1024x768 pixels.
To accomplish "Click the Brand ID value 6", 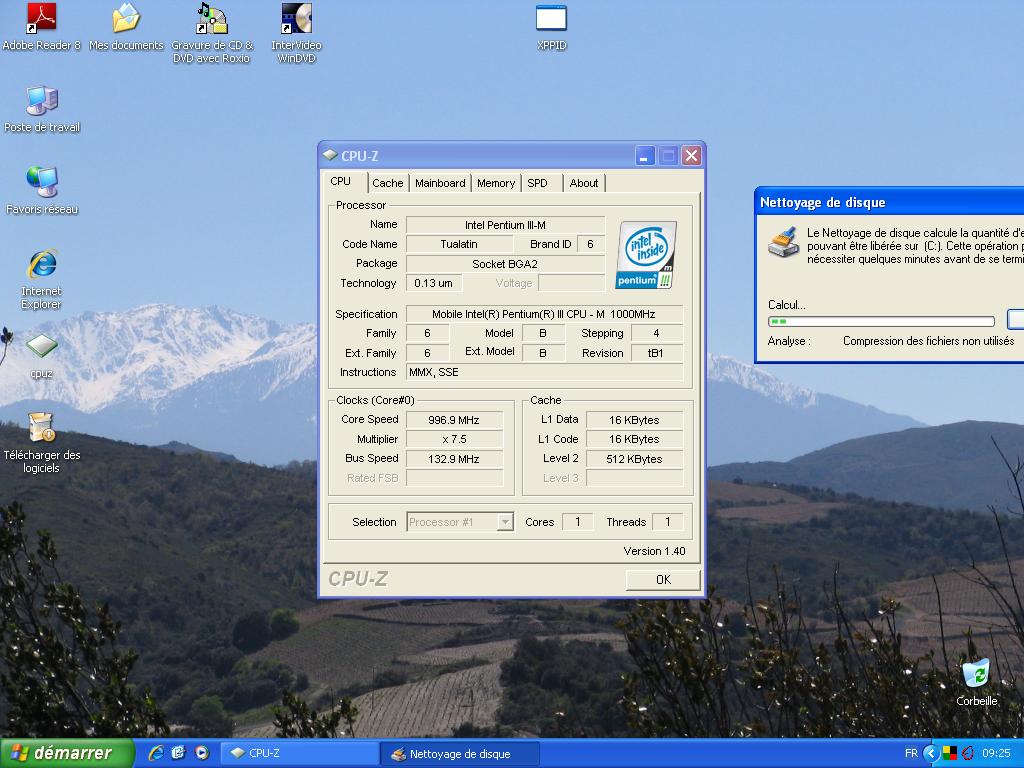I will pos(590,244).
